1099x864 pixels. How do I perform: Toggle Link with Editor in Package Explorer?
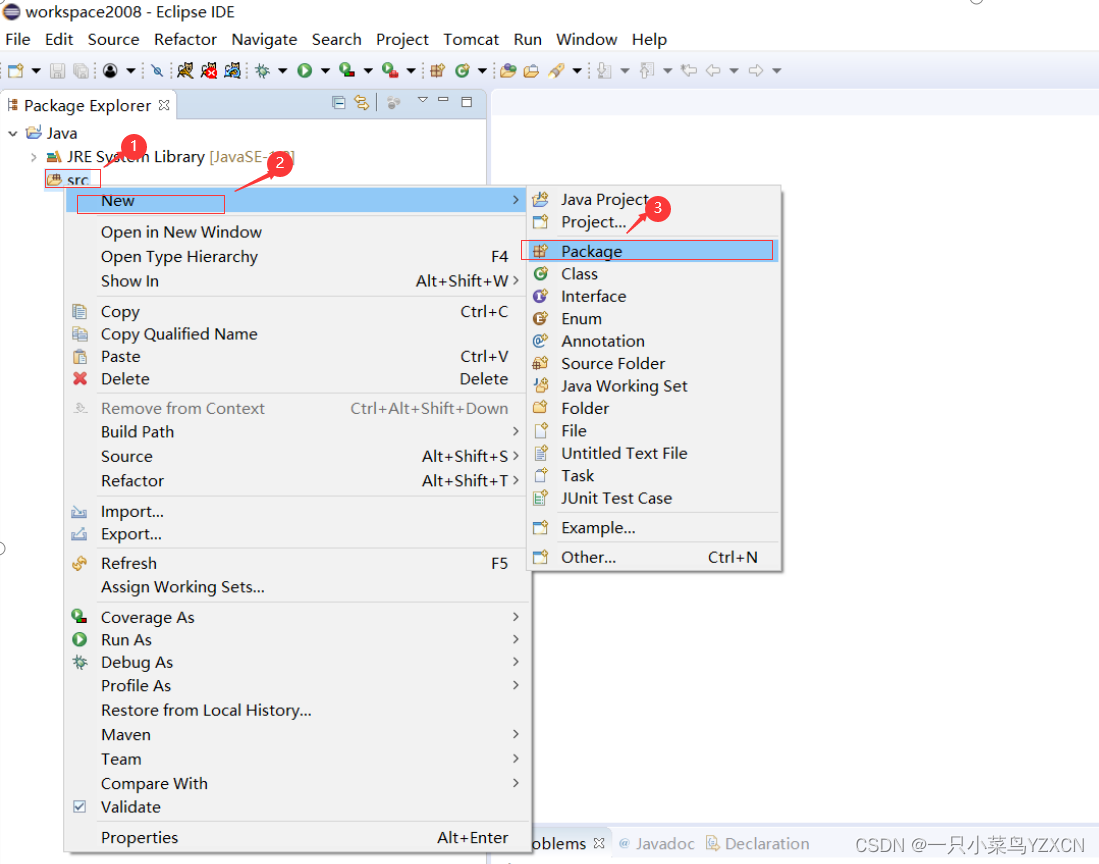click(x=362, y=103)
